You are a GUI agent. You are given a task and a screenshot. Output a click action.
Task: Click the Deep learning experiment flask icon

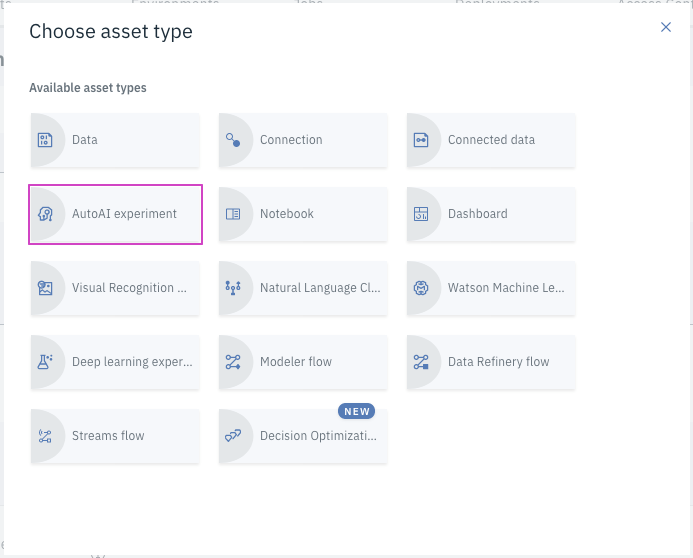(x=45, y=362)
